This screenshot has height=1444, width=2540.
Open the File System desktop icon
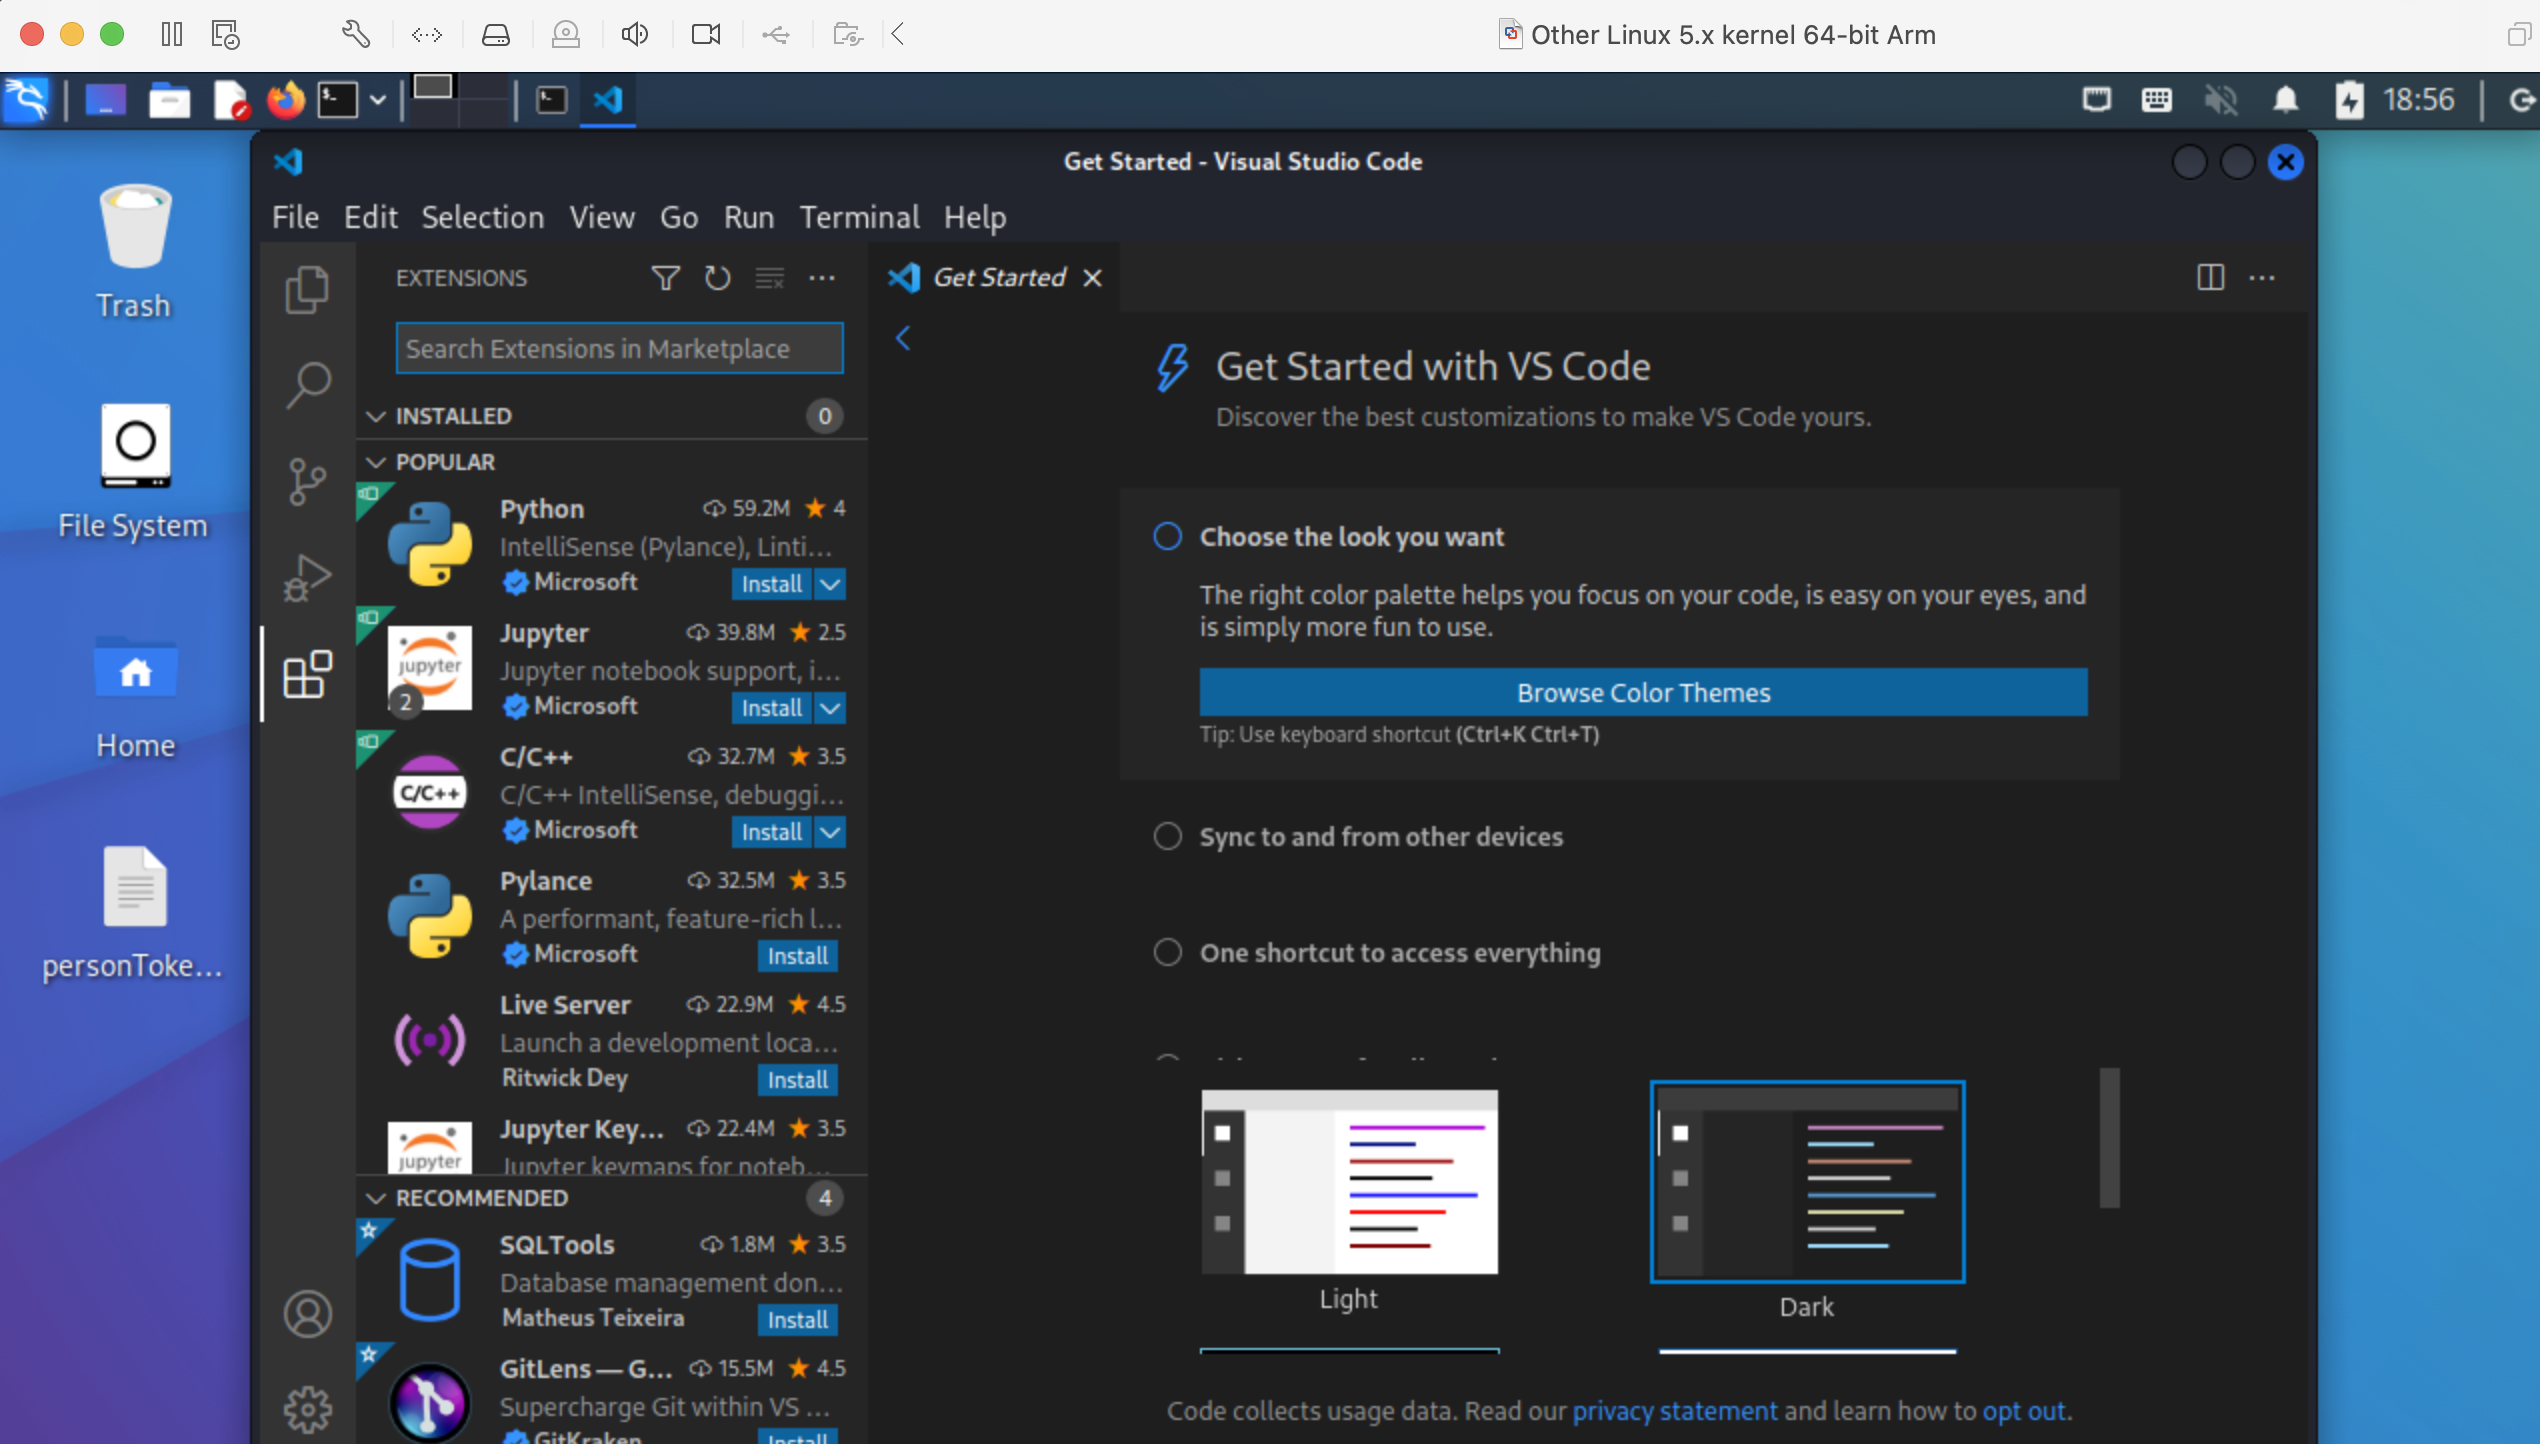(x=134, y=472)
